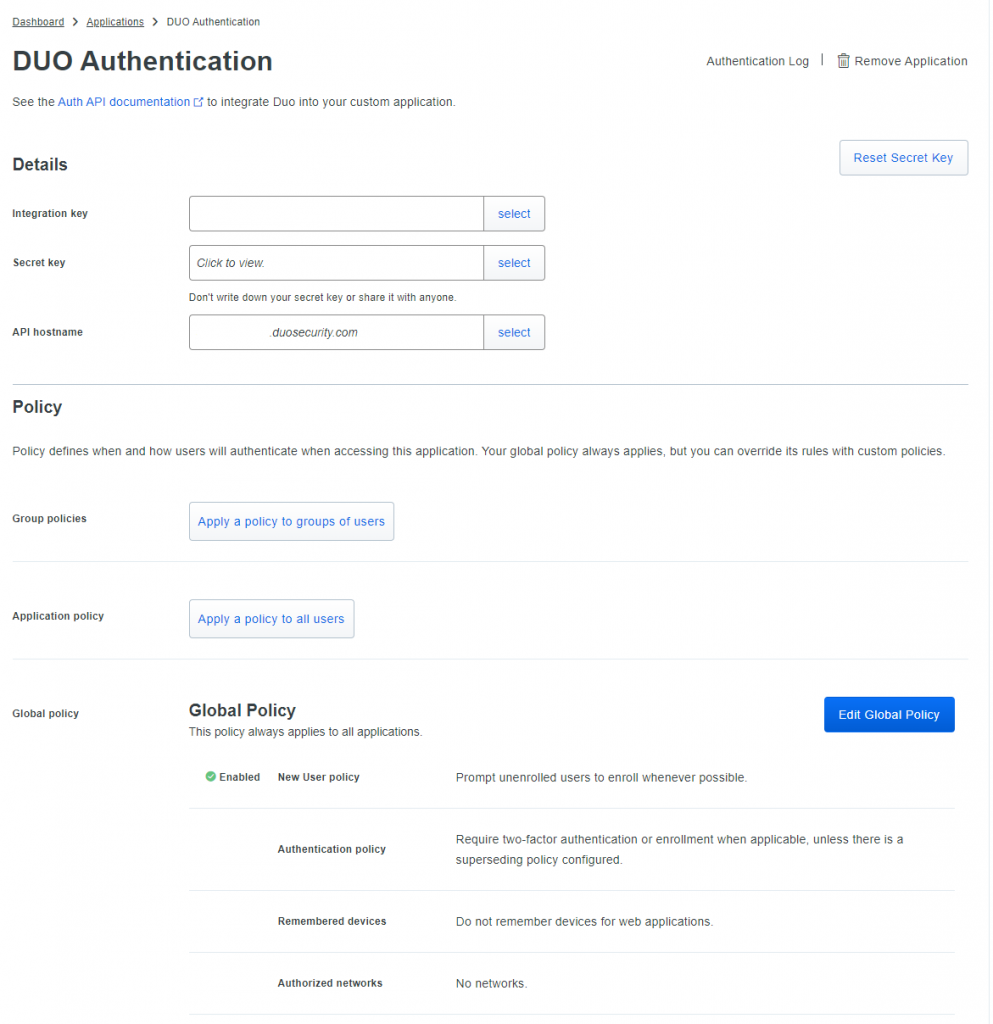993x1024 pixels.
Task: Click the 'Global policy' row label
Action: point(46,713)
